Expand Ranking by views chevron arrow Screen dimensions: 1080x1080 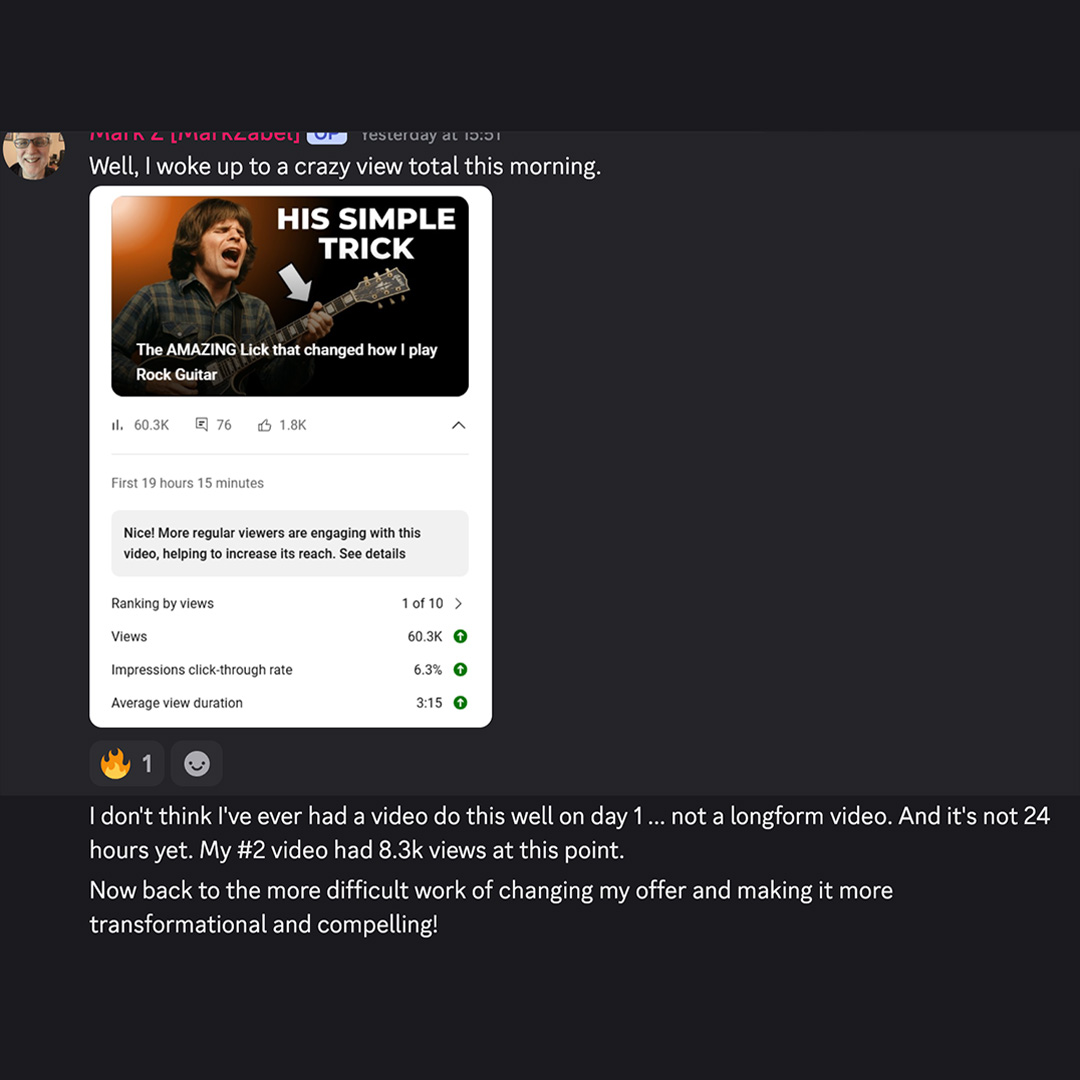point(459,603)
